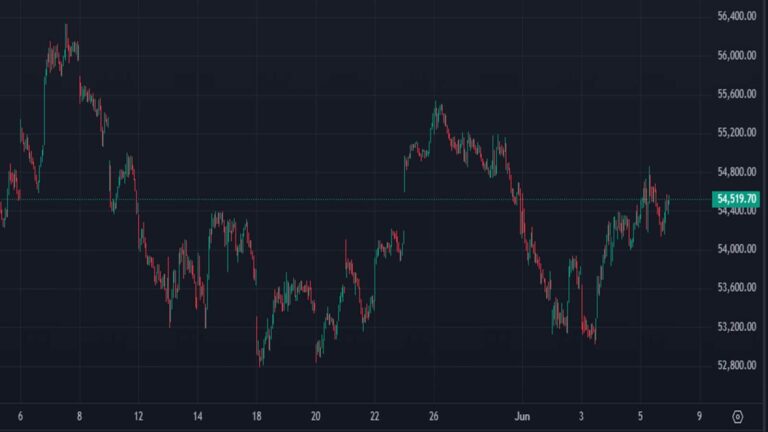Click the 54,000.00 price axis label
The width and height of the screenshot is (768, 432).
coord(737,249)
